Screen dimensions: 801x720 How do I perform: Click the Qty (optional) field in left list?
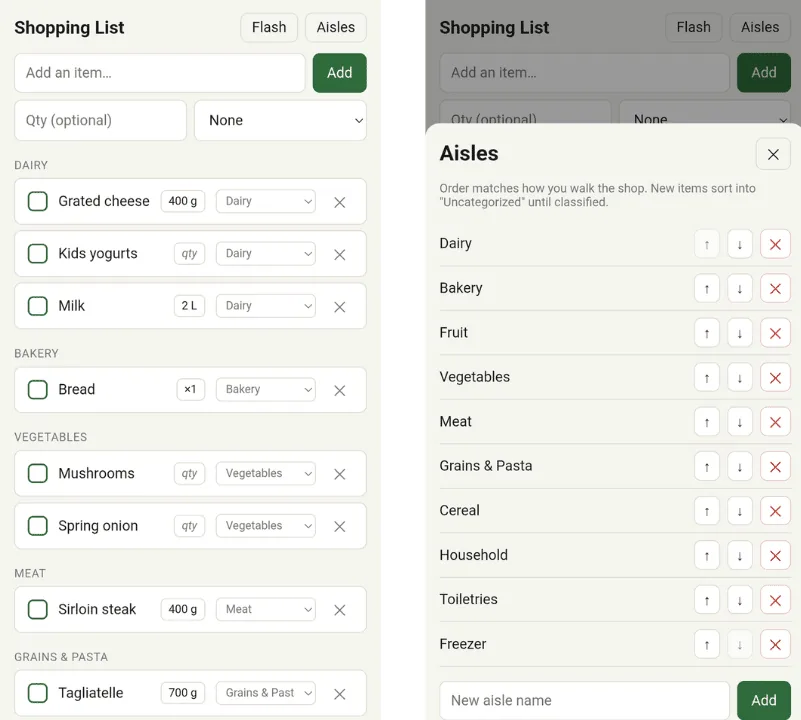coord(101,121)
